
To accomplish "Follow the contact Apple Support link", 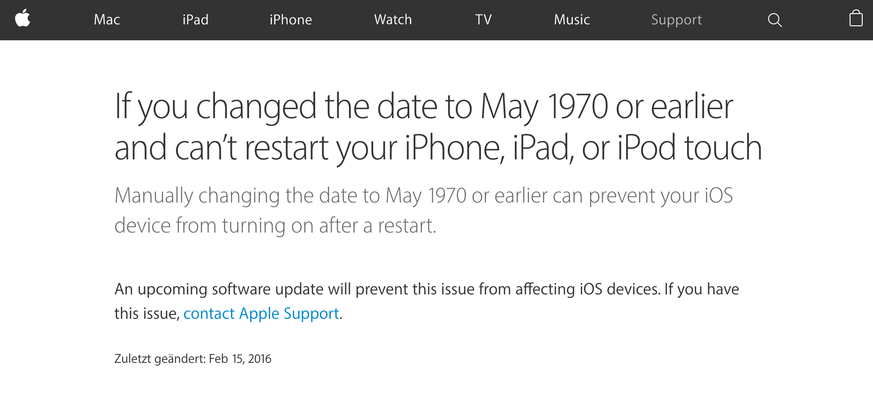I will (x=261, y=314).
